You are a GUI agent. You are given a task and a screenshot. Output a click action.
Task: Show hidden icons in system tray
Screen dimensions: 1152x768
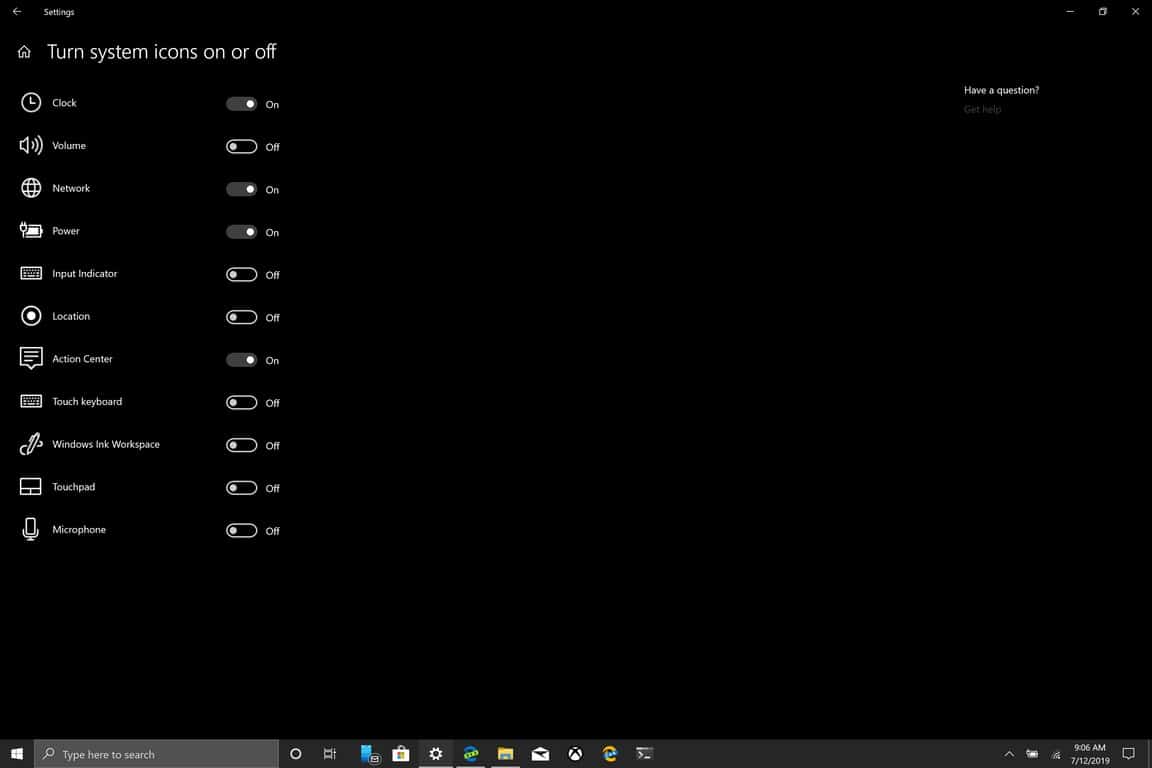pyautogui.click(x=1008, y=754)
